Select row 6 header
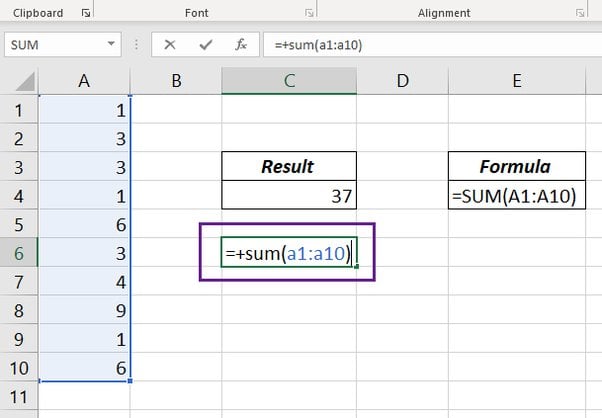 coord(19,254)
